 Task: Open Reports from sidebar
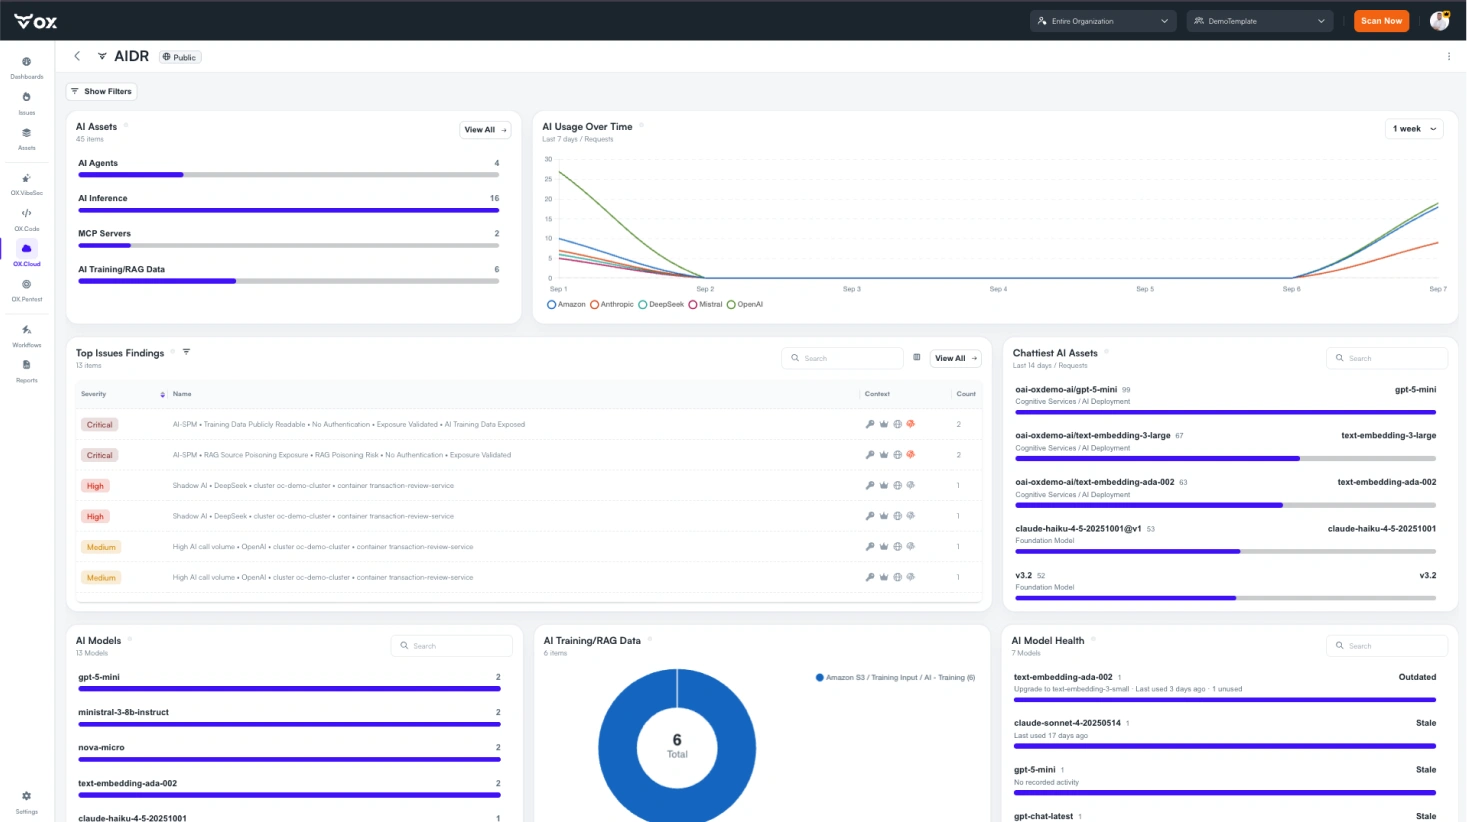point(26,371)
